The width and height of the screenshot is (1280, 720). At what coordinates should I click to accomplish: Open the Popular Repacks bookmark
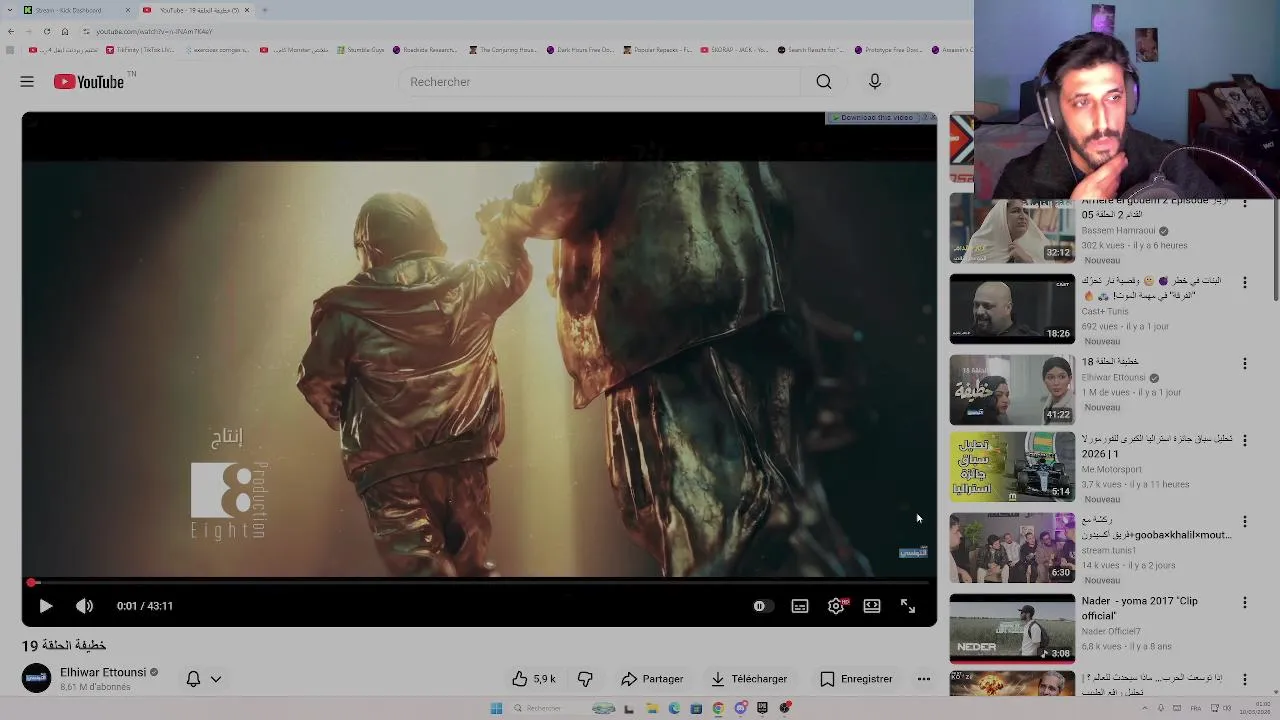(x=657, y=50)
